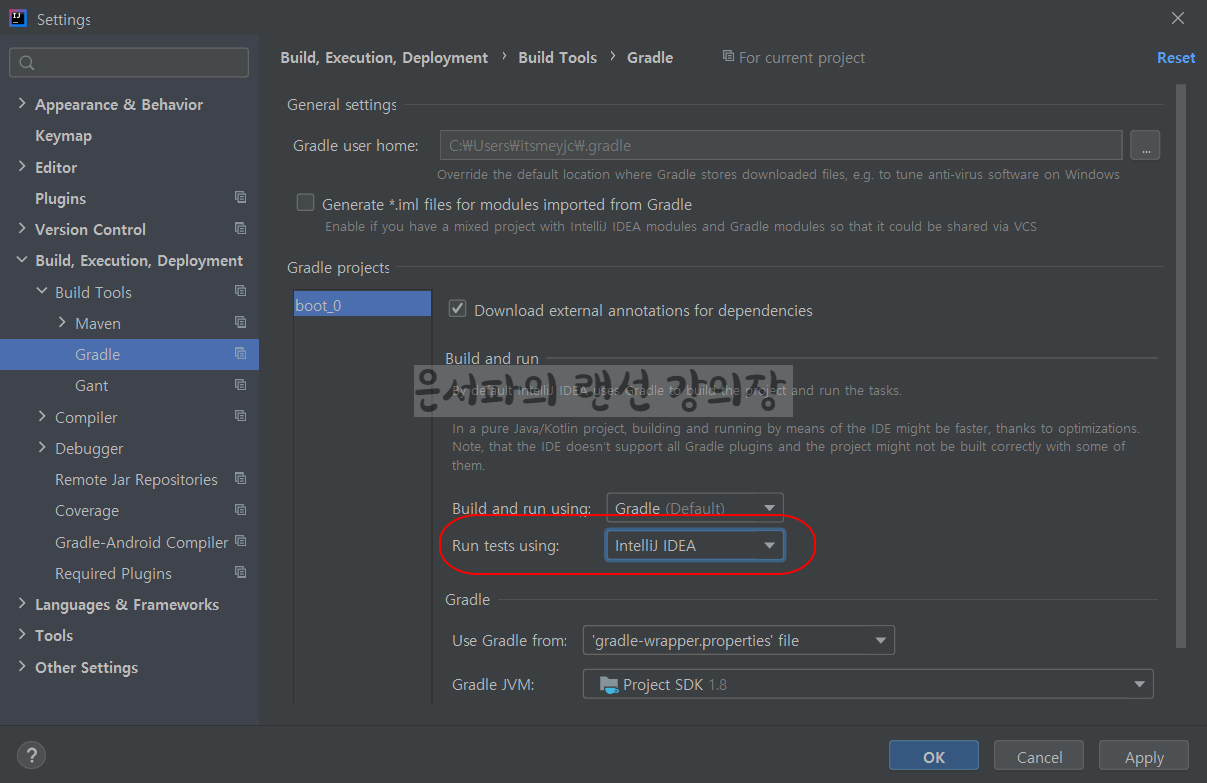Click project-level icon next to Gant
Viewport: 1207px width, 783px height.
[240, 384]
